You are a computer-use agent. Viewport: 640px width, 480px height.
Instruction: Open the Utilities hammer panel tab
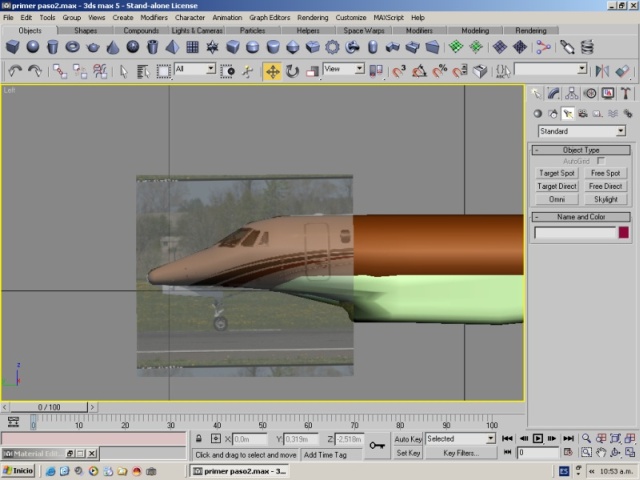pos(624,94)
